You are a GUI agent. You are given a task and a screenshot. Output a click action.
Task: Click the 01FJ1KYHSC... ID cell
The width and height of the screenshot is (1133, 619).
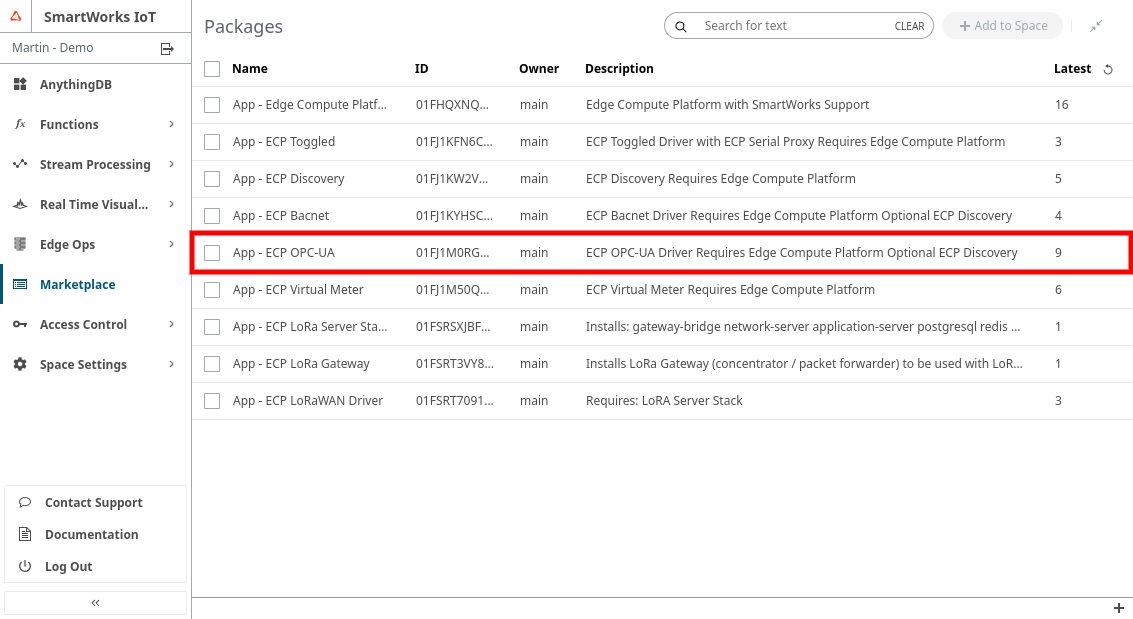point(454,215)
